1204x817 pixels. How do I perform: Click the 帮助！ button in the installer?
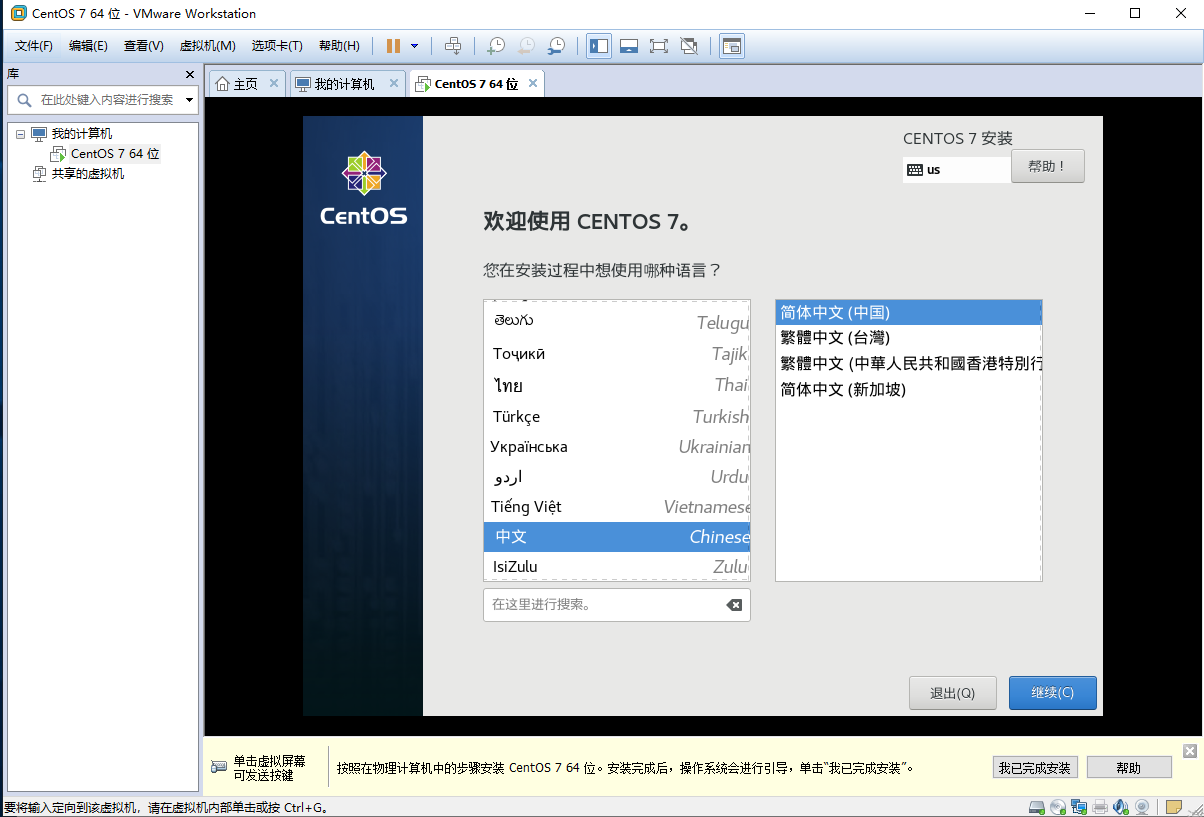point(1048,166)
